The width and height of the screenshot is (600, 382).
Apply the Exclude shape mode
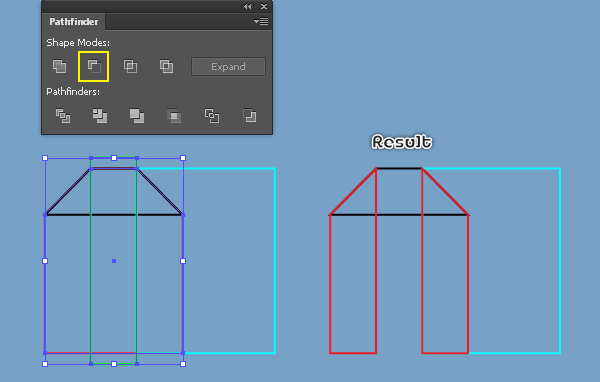tap(166, 67)
